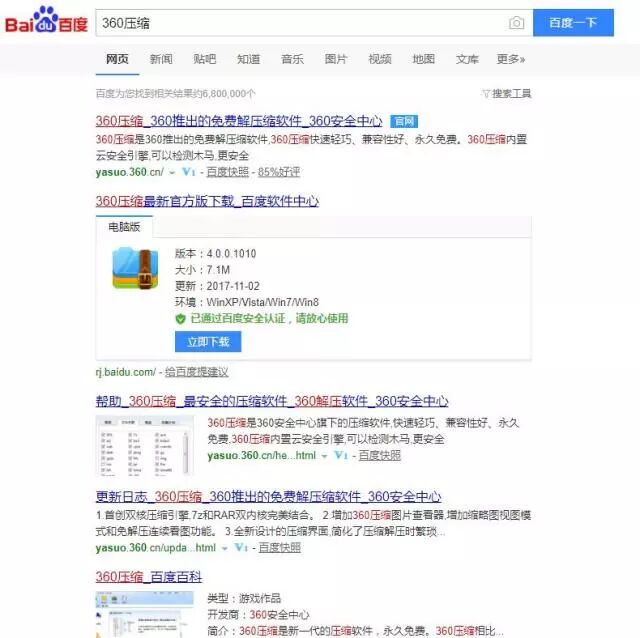640x638 pixels.
Task: Click the 版本：4.0.0.1010 text
Action: click(x=216, y=253)
